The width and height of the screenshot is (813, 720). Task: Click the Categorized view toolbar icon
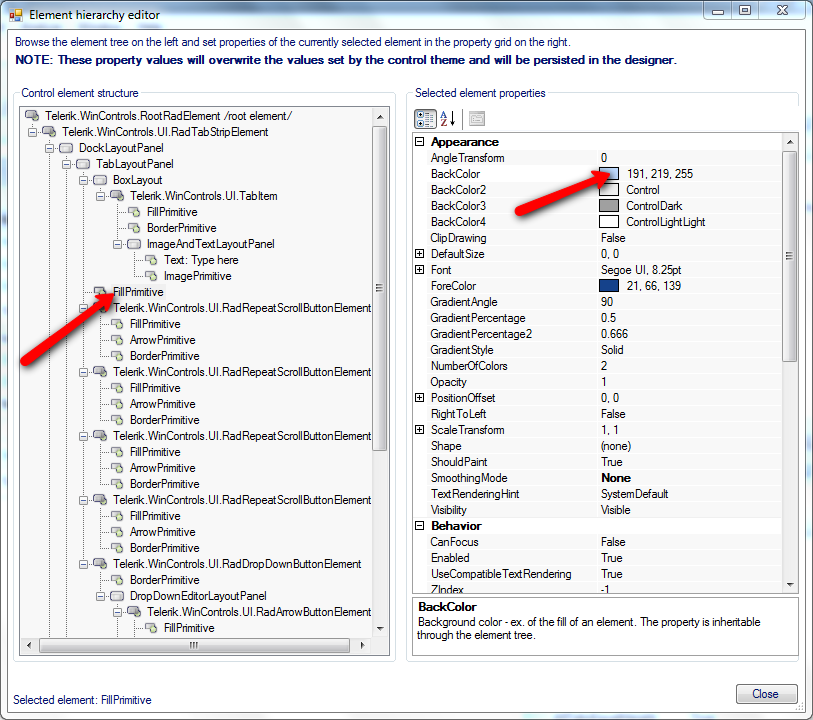click(x=425, y=119)
